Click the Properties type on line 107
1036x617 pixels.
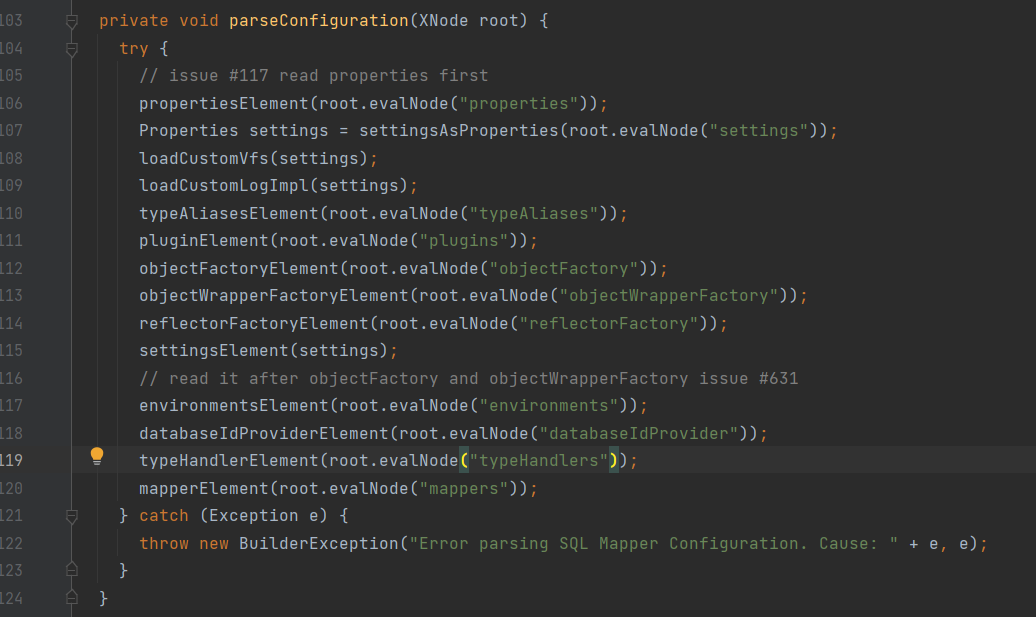pos(188,131)
